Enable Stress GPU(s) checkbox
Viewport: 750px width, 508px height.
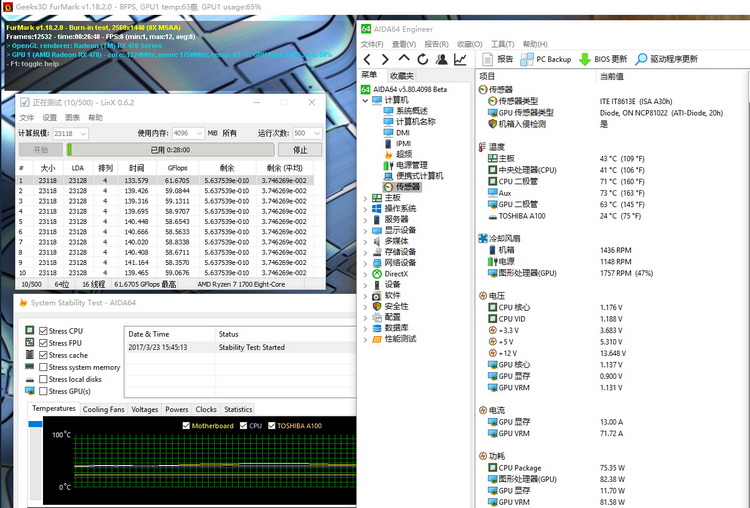(43, 391)
